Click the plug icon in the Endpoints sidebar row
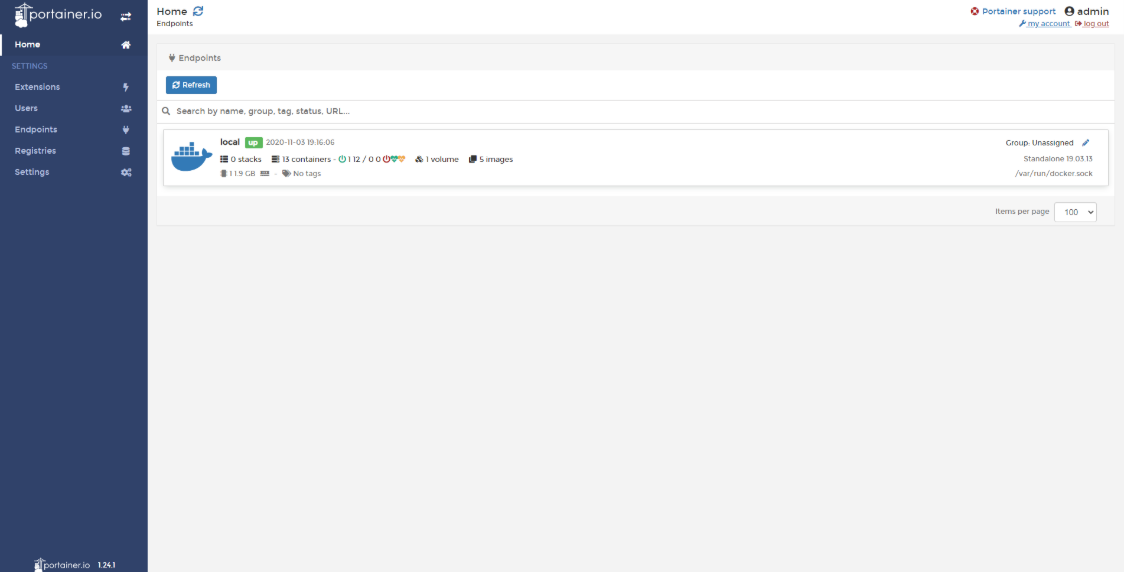The height and width of the screenshot is (572, 1124). click(126, 130)
